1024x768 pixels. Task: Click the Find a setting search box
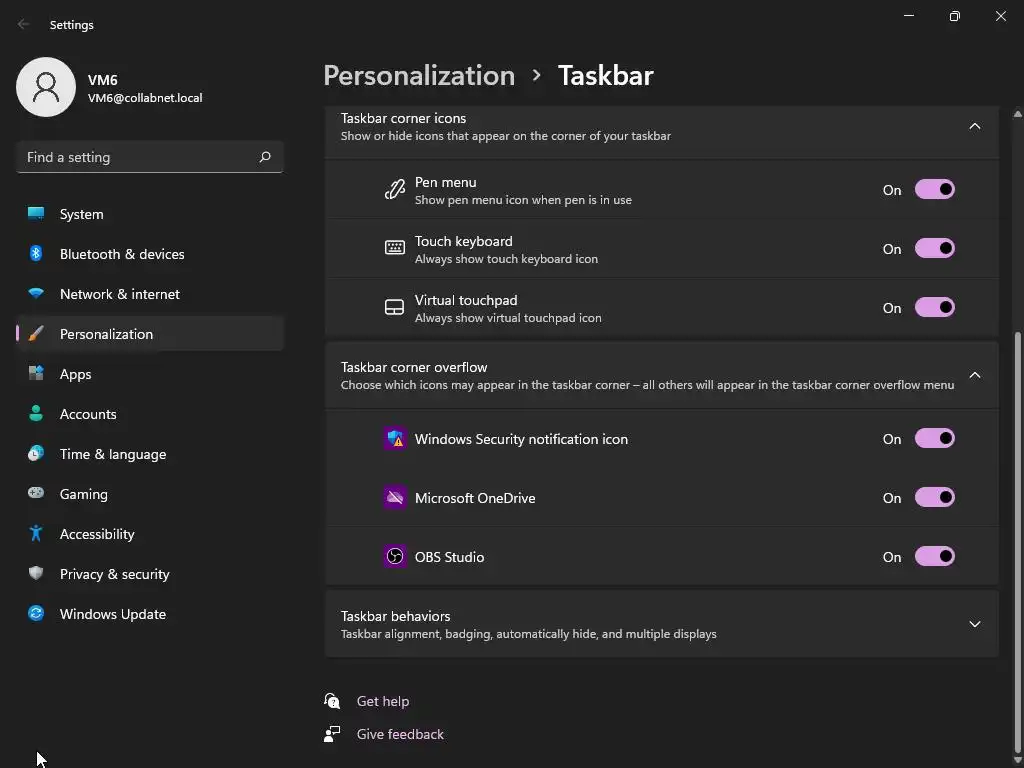(138, 157)
